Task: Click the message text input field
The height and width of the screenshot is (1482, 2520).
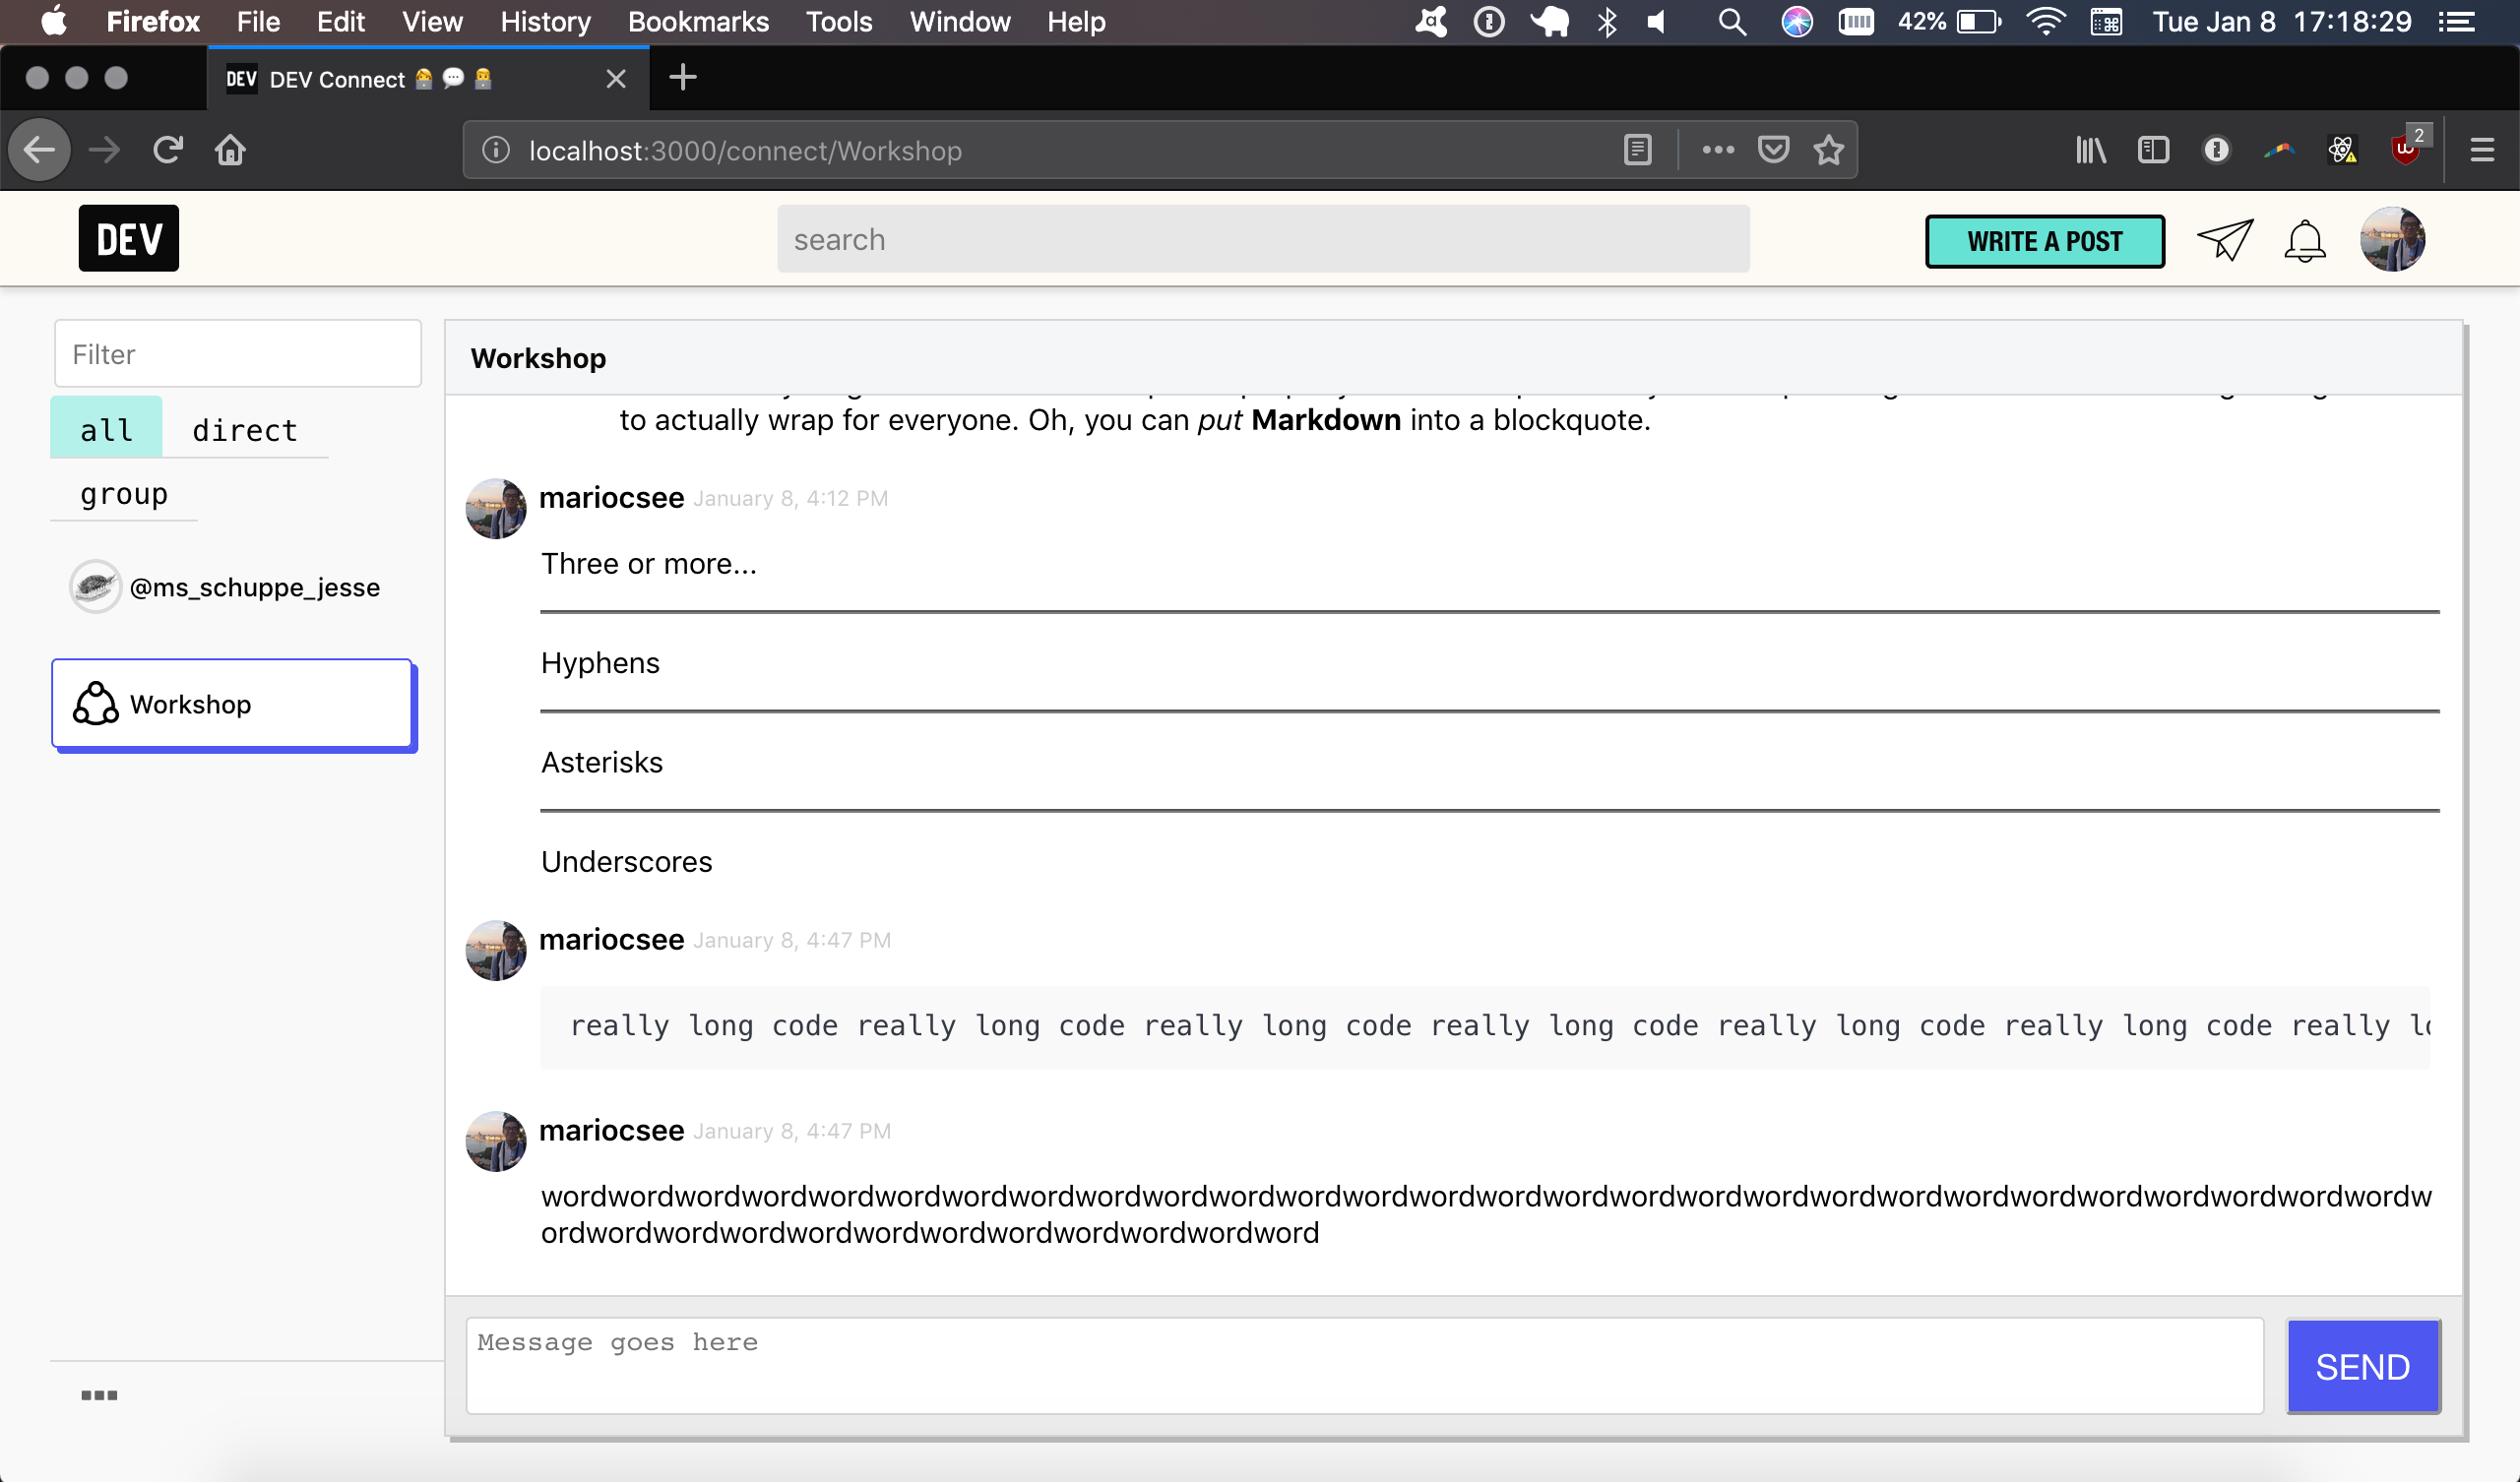Action: tap(1364, 1364)
